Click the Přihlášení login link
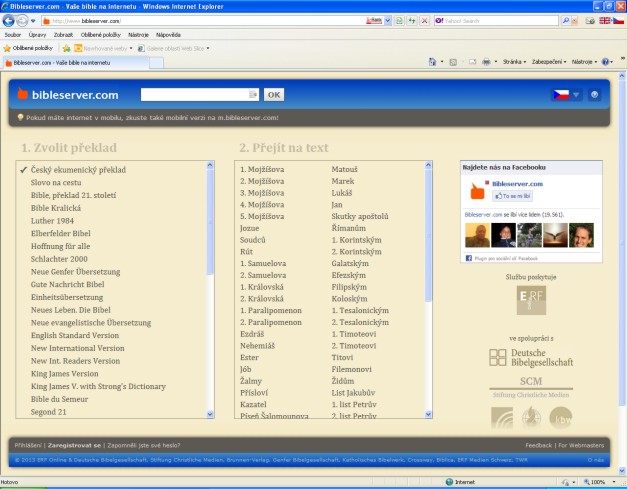Image resolution: width=627 pixels, height=489 pixels. click(28, 445)
